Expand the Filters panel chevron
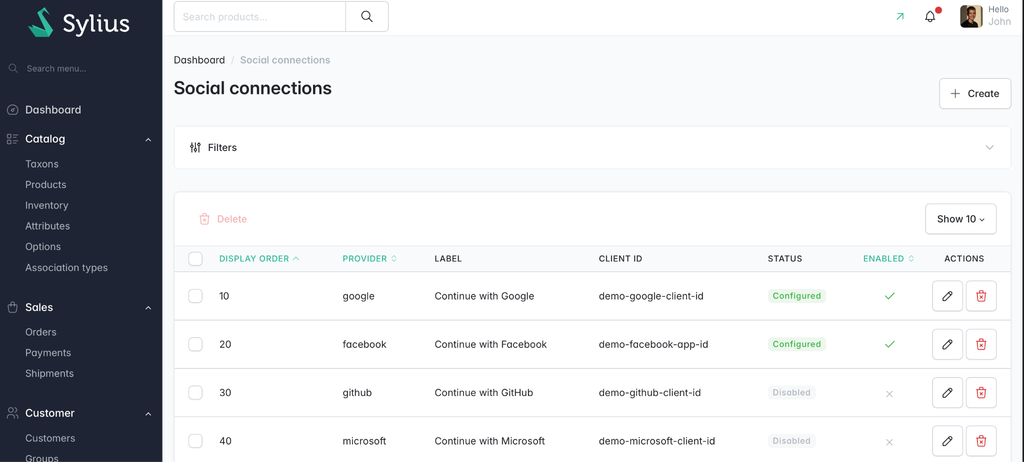Viewport: 1024px width, 462px height. click(x=989, y=148)
